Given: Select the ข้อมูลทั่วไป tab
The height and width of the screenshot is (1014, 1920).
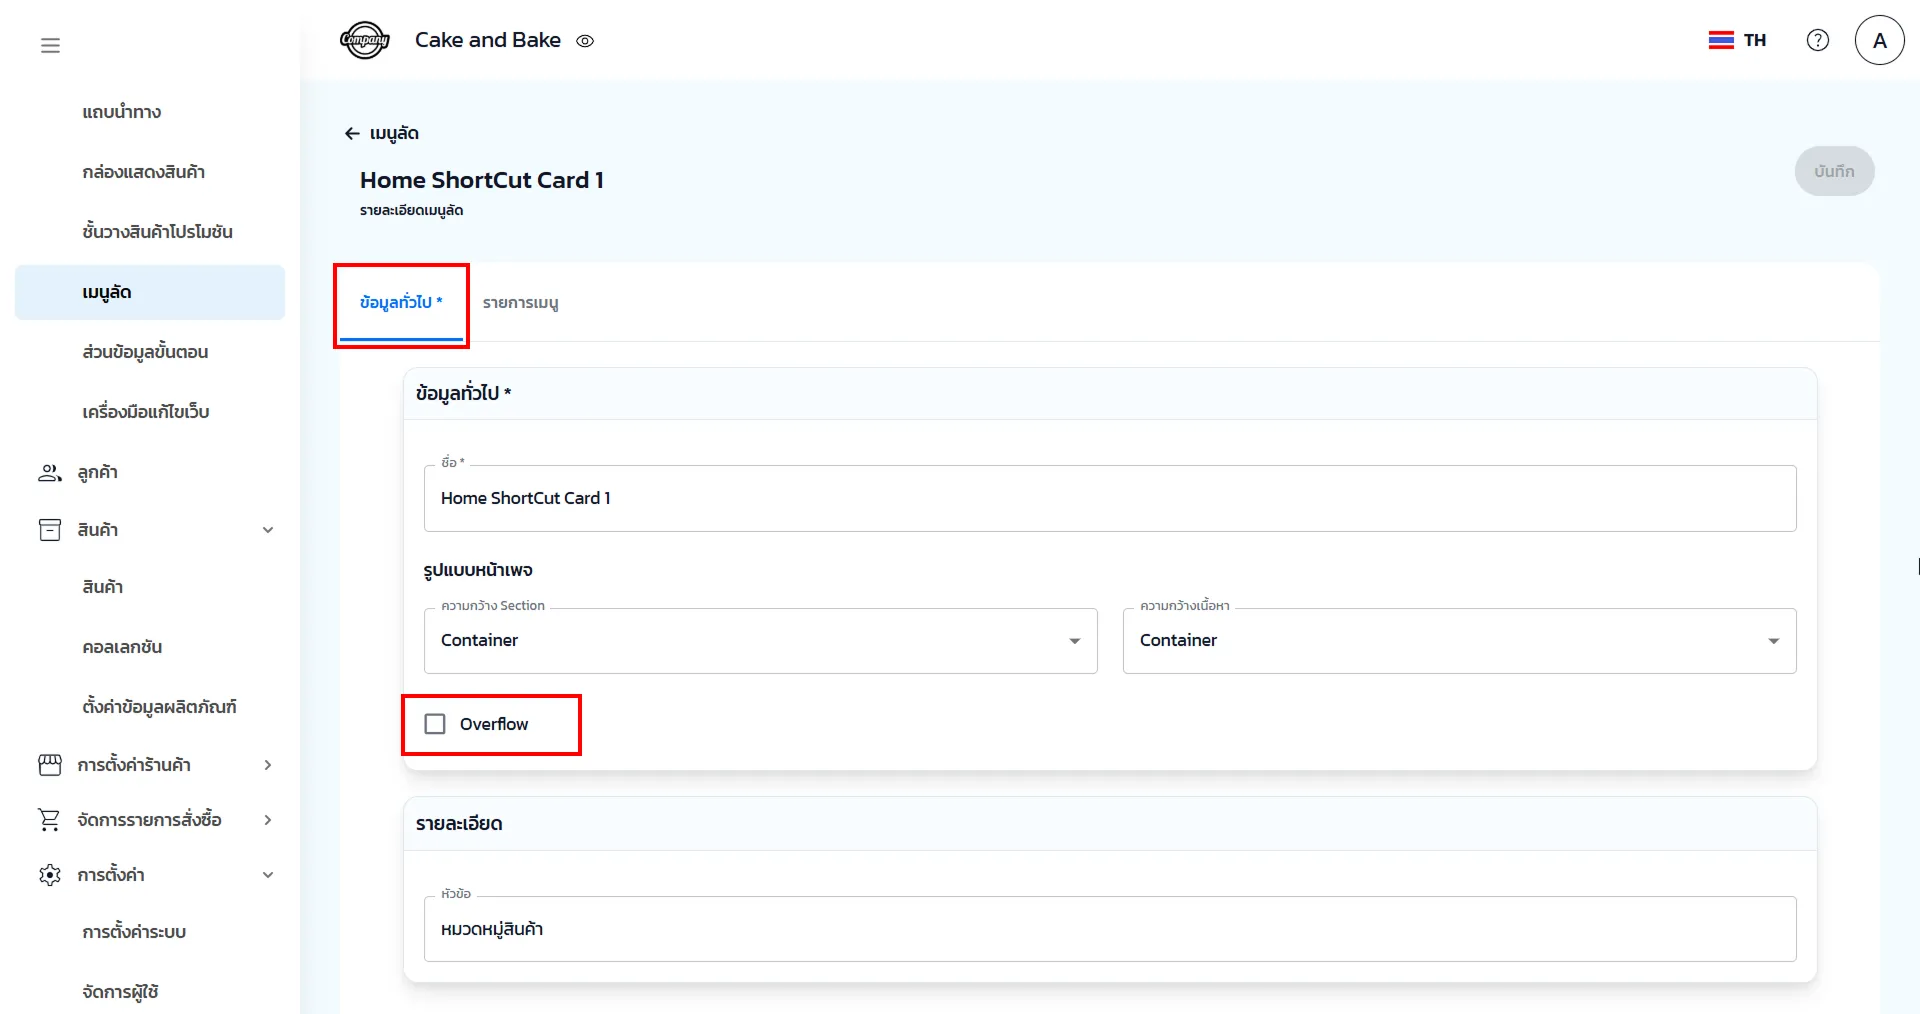Looking at the screenshot, I should pos(400,303).
